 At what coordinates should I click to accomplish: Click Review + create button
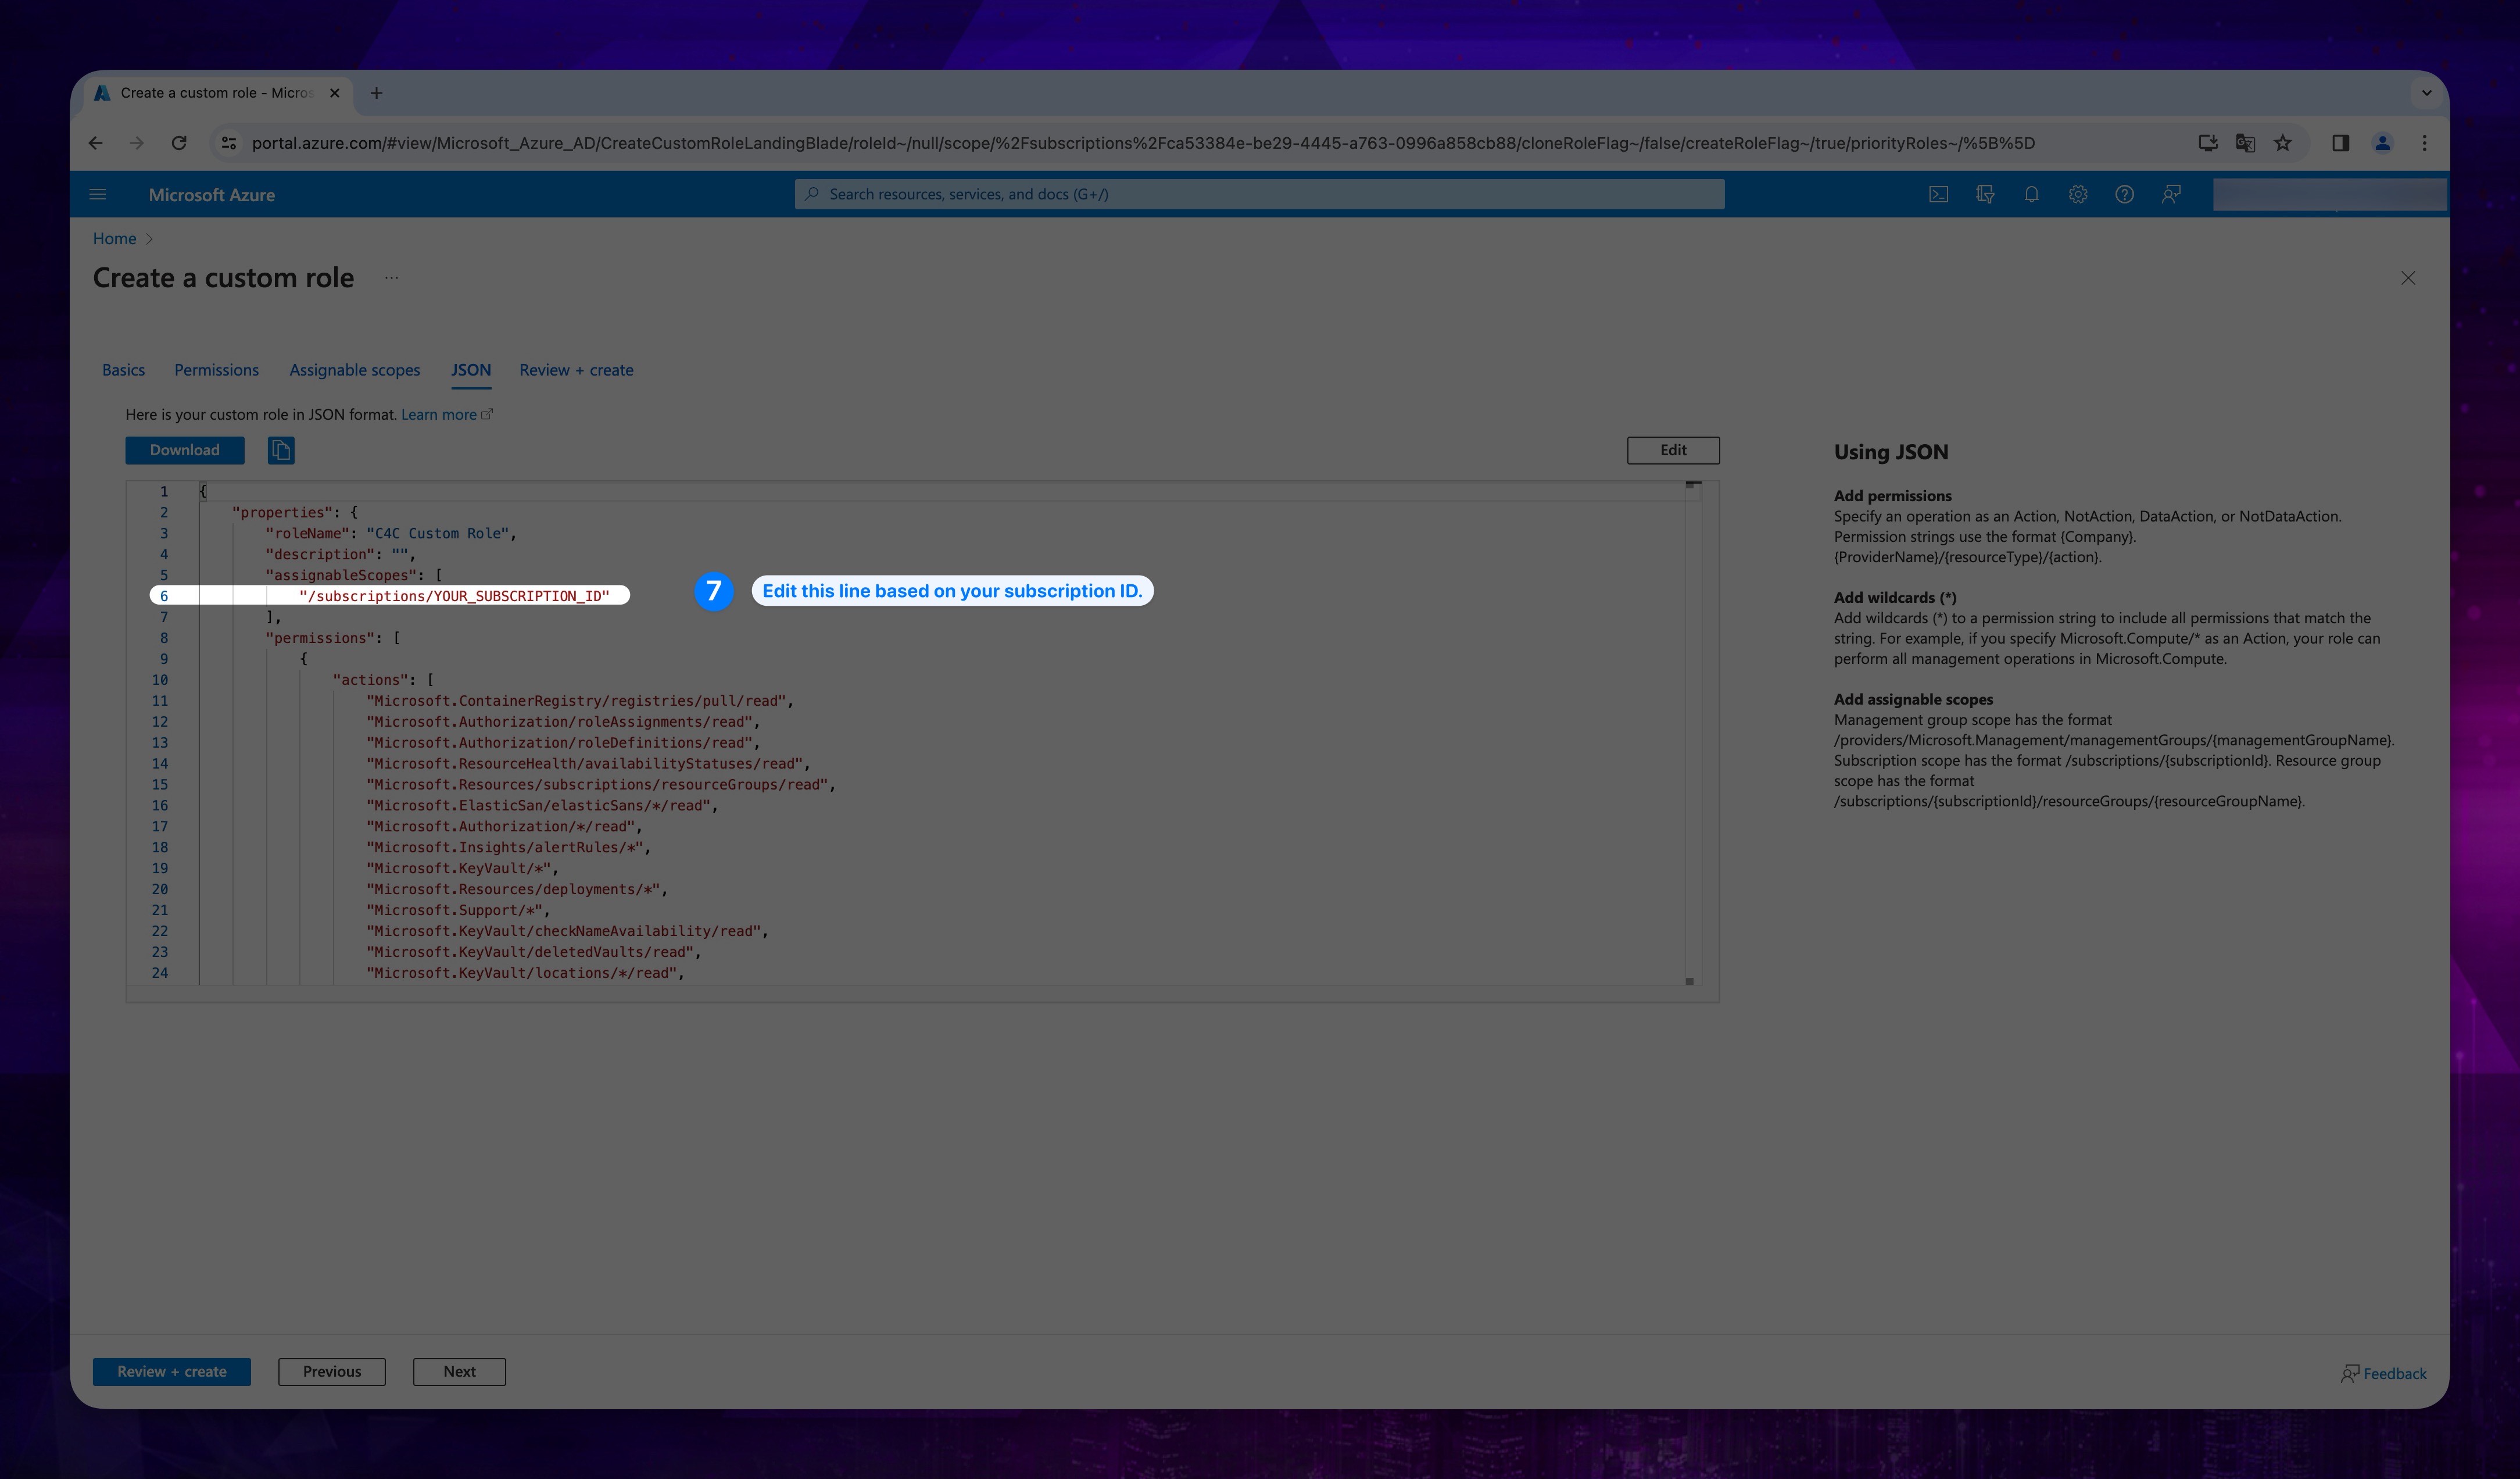[x=171, y=1370]
